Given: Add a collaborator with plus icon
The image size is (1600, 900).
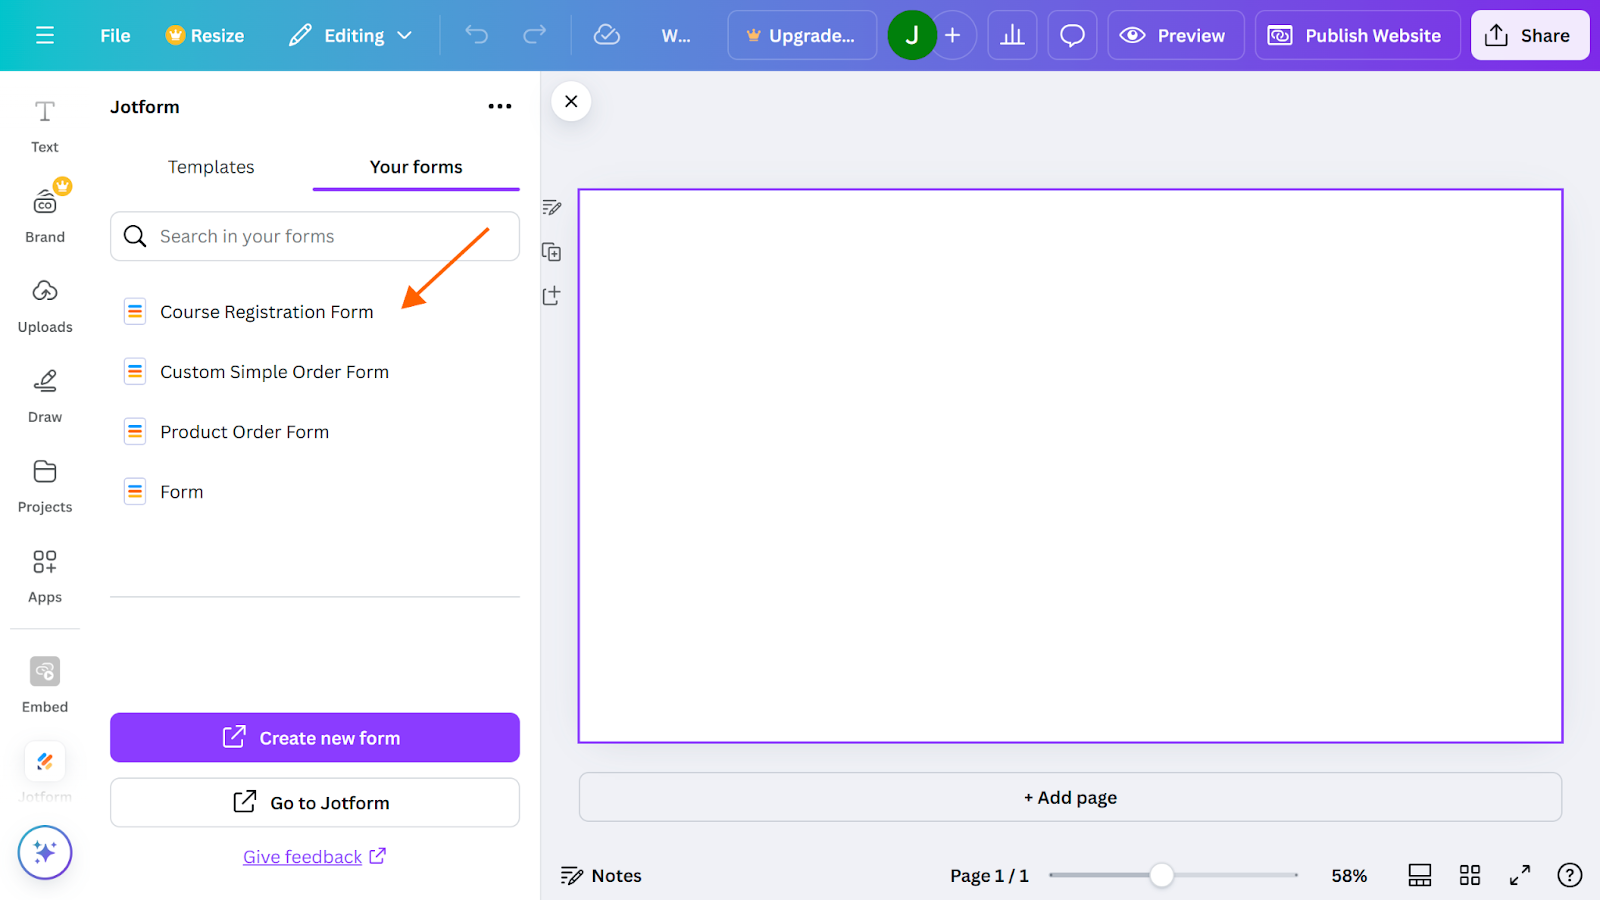Looking at the screenshot, I should coord(953,36).
